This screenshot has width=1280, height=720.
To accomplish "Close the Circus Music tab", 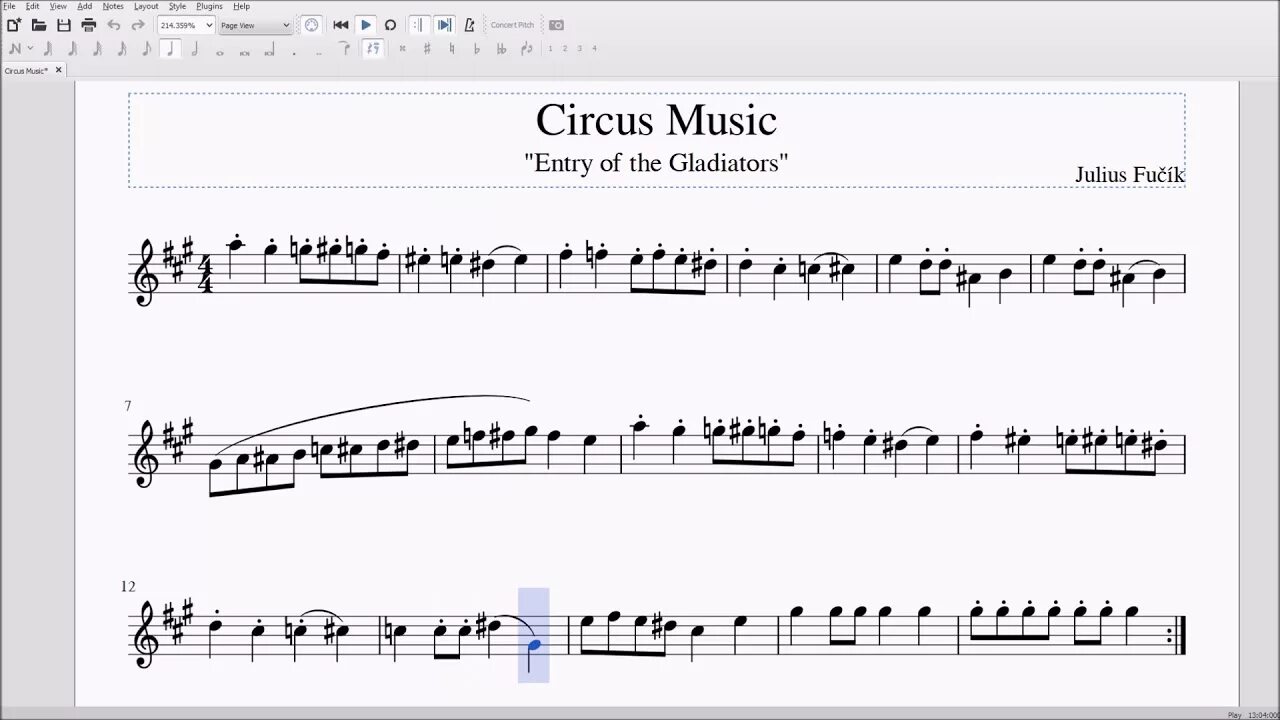I will pos(58,70).
